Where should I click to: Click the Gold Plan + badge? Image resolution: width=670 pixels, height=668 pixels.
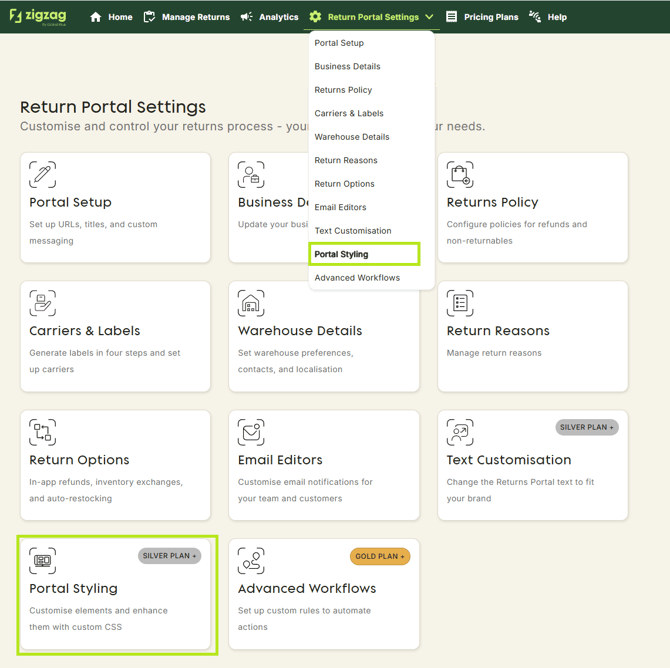pyautogui.click(x=380, y=556)
